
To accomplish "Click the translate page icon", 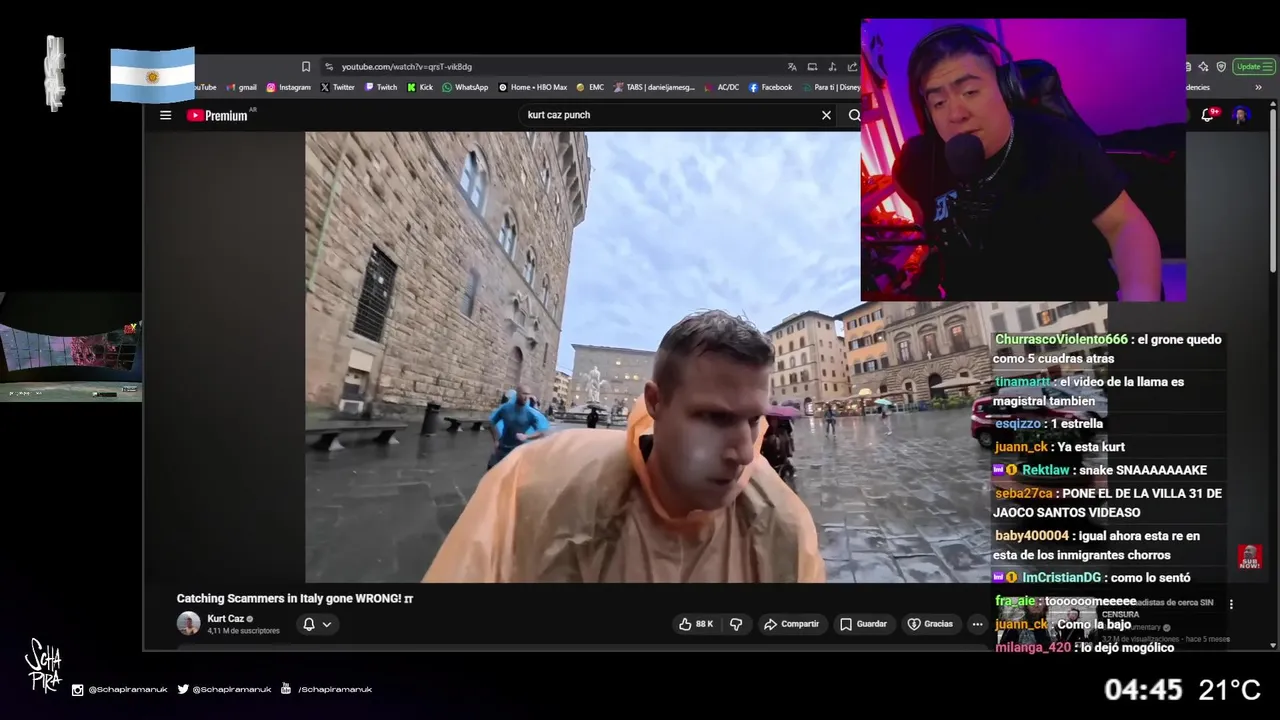I will click(x=792, y=67).
